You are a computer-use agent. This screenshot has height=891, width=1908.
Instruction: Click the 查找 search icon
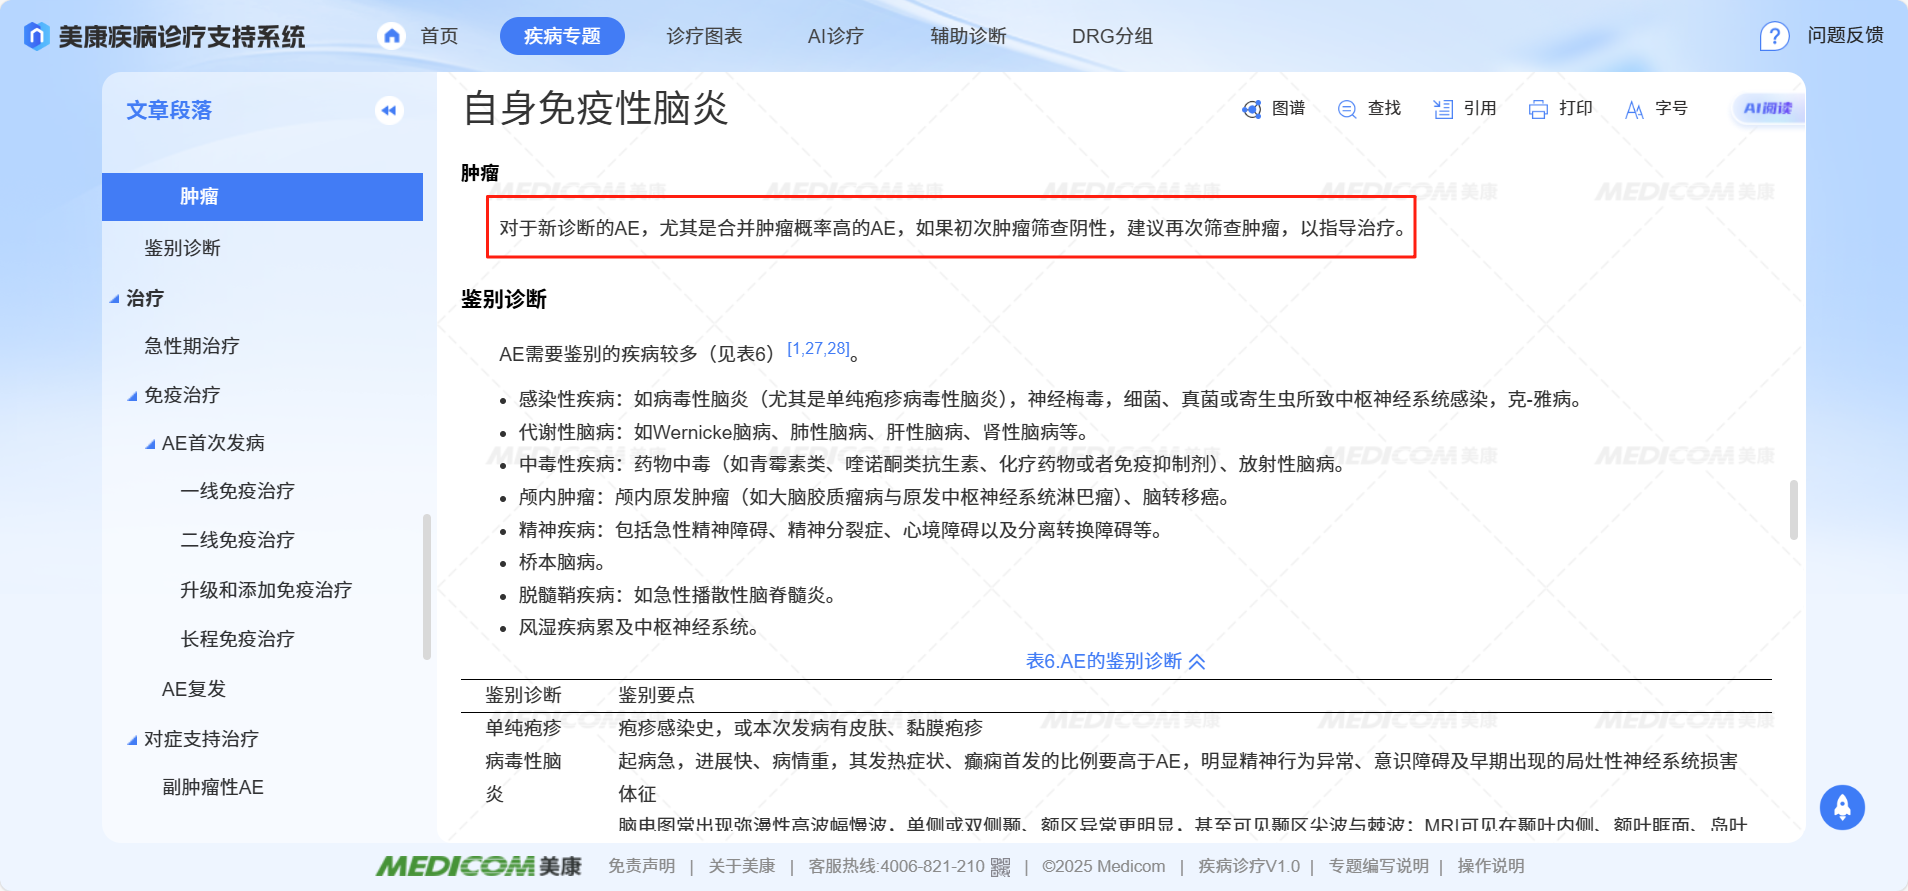pos(1347,109)
